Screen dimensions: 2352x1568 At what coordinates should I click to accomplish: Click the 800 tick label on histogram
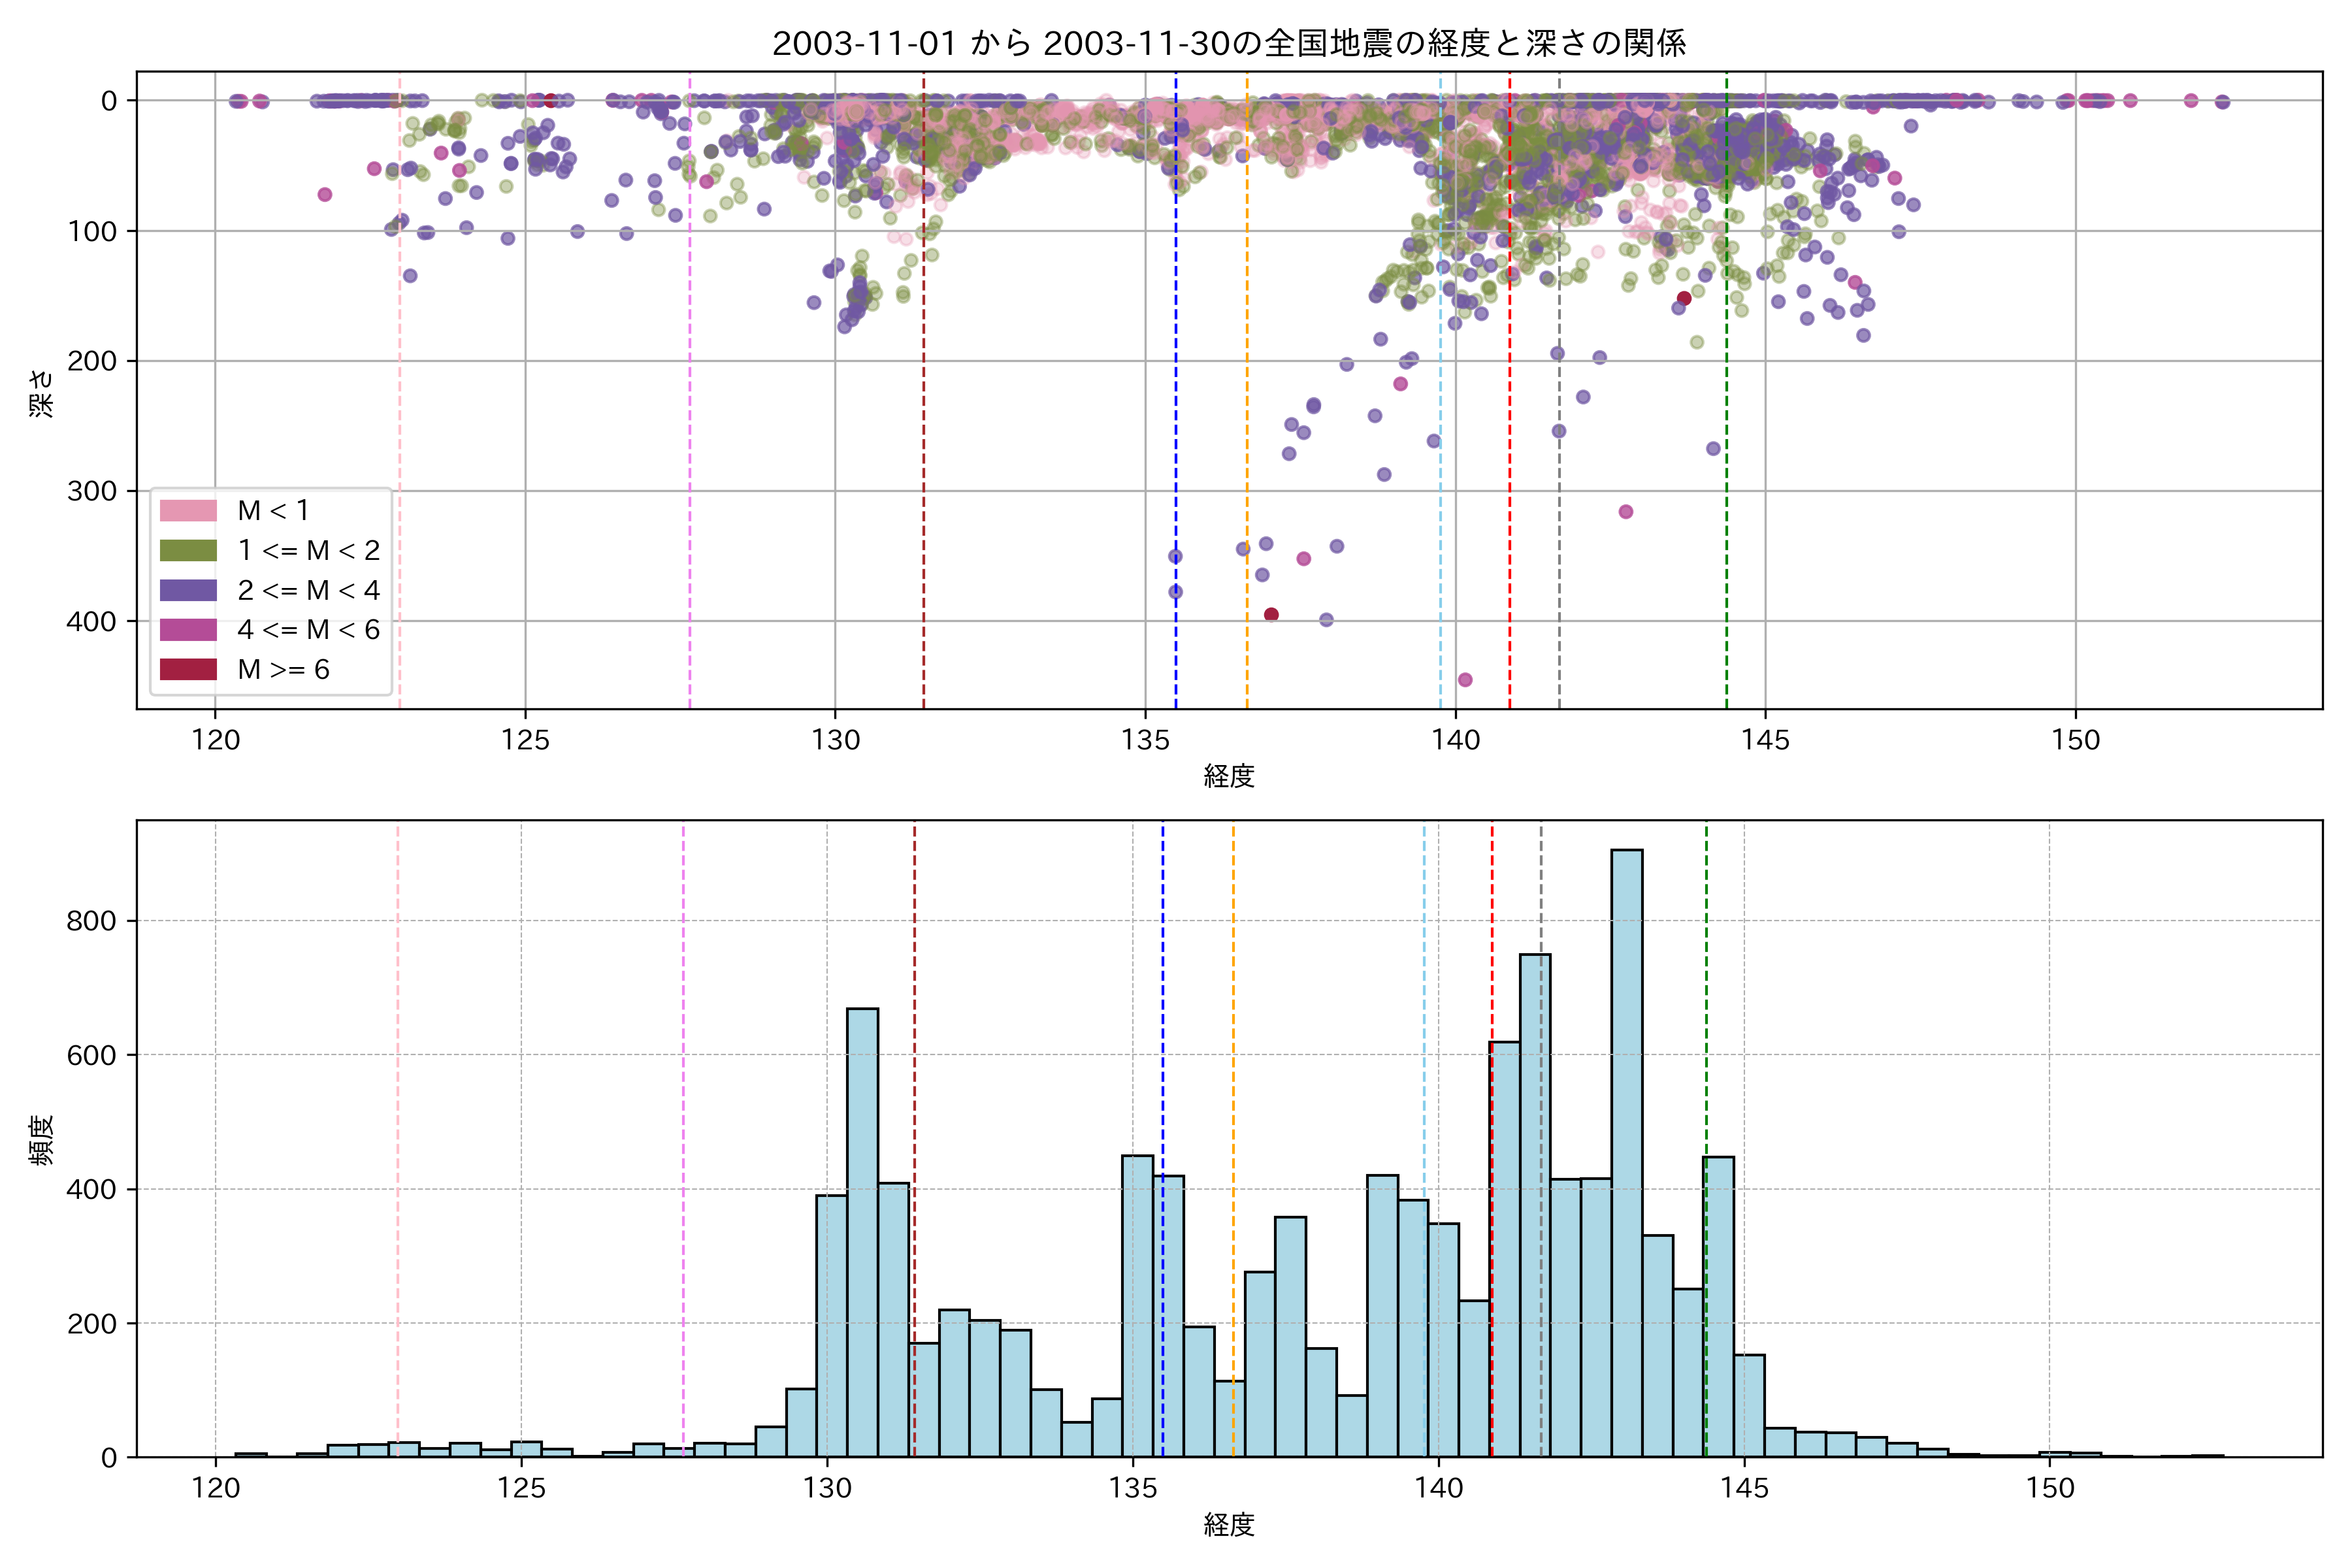(91, 921)
